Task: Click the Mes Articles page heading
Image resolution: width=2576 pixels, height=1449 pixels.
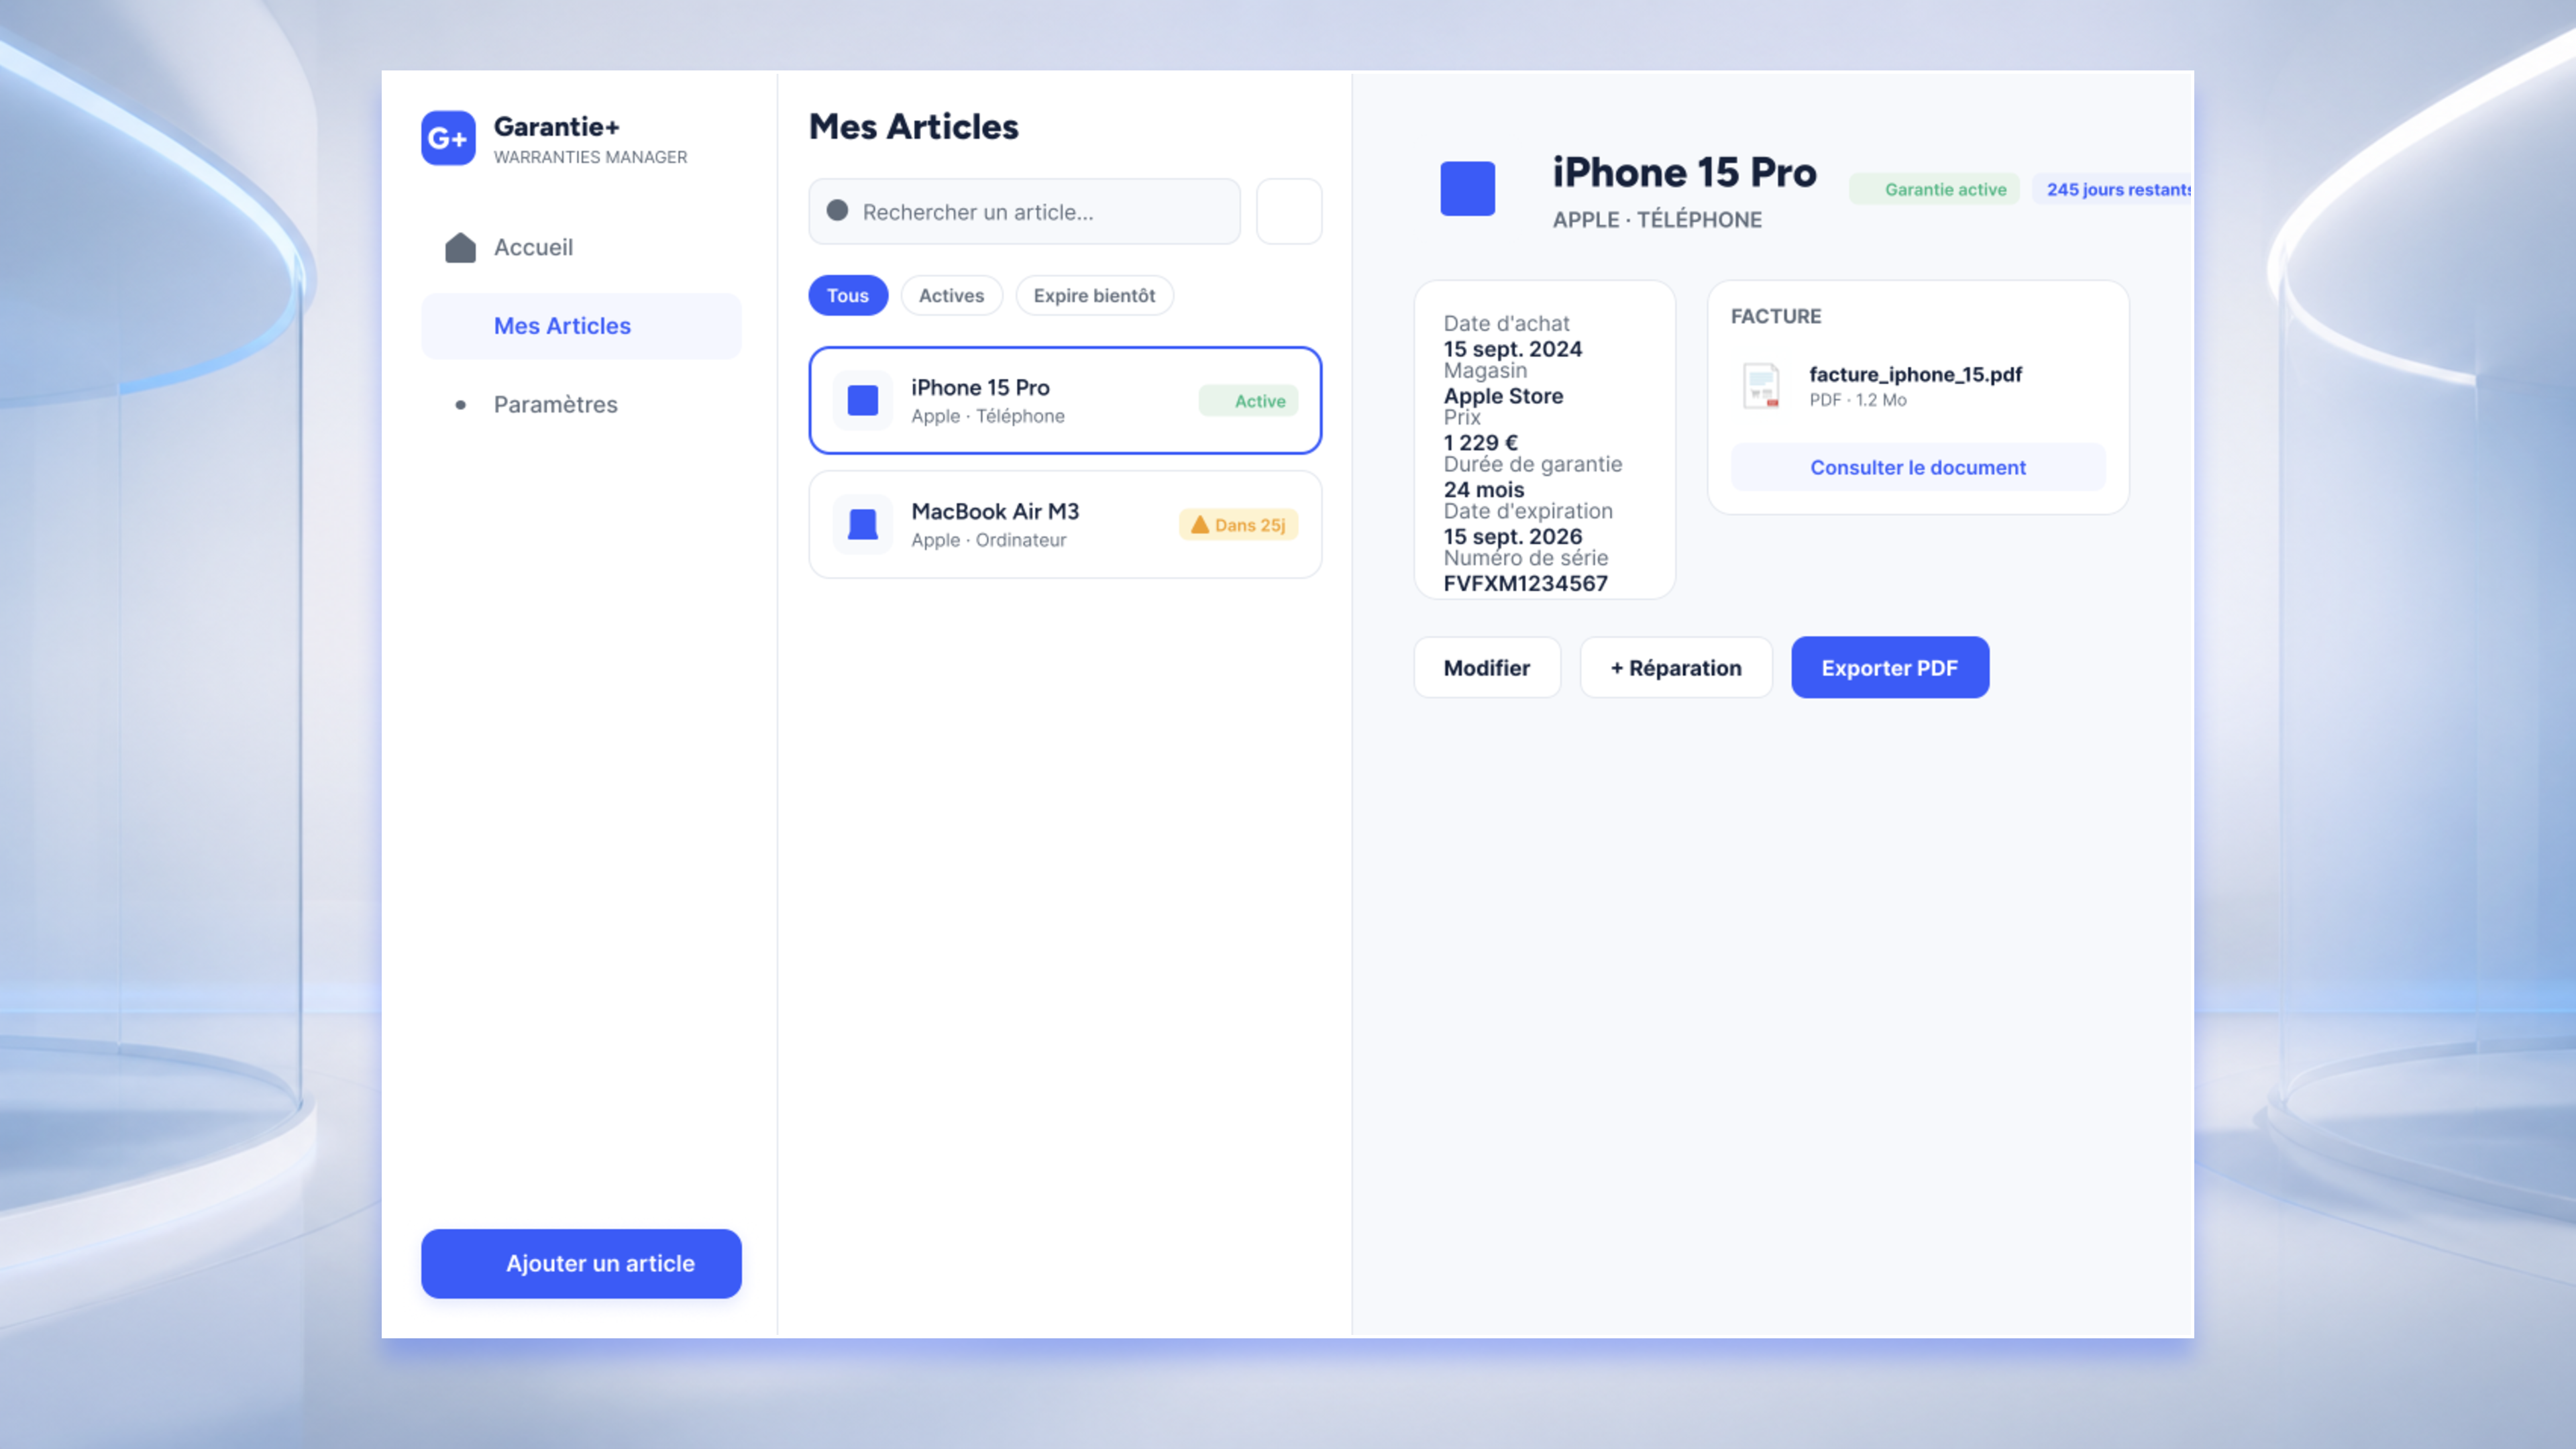Action: 913,127
